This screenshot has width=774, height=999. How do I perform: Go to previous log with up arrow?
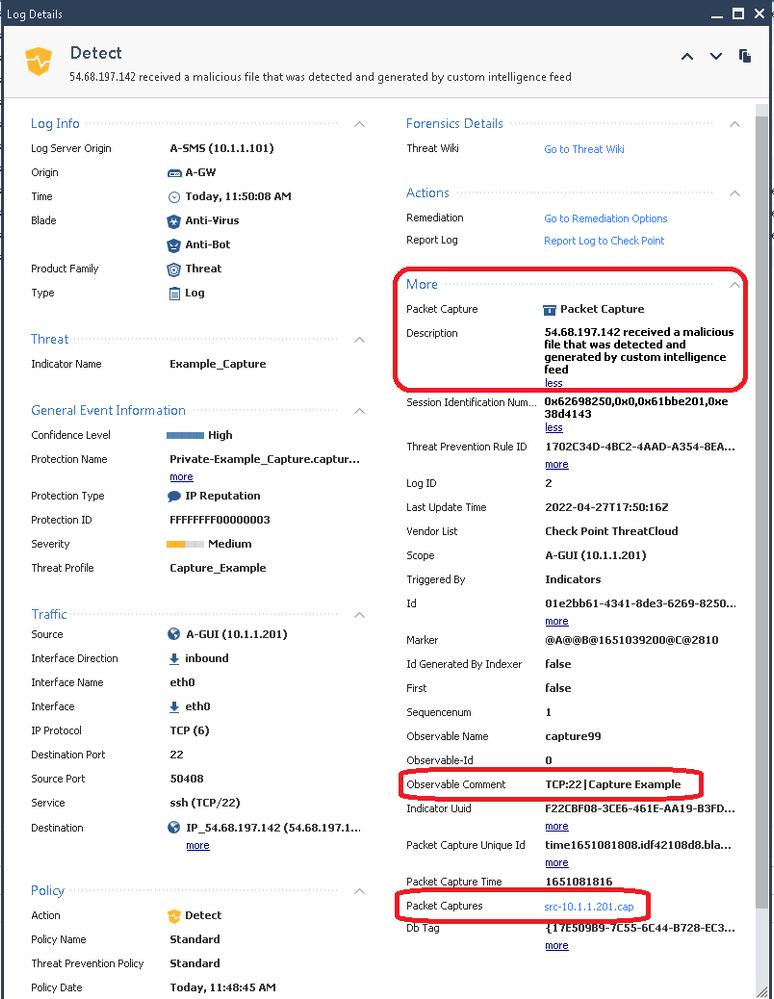687,57
